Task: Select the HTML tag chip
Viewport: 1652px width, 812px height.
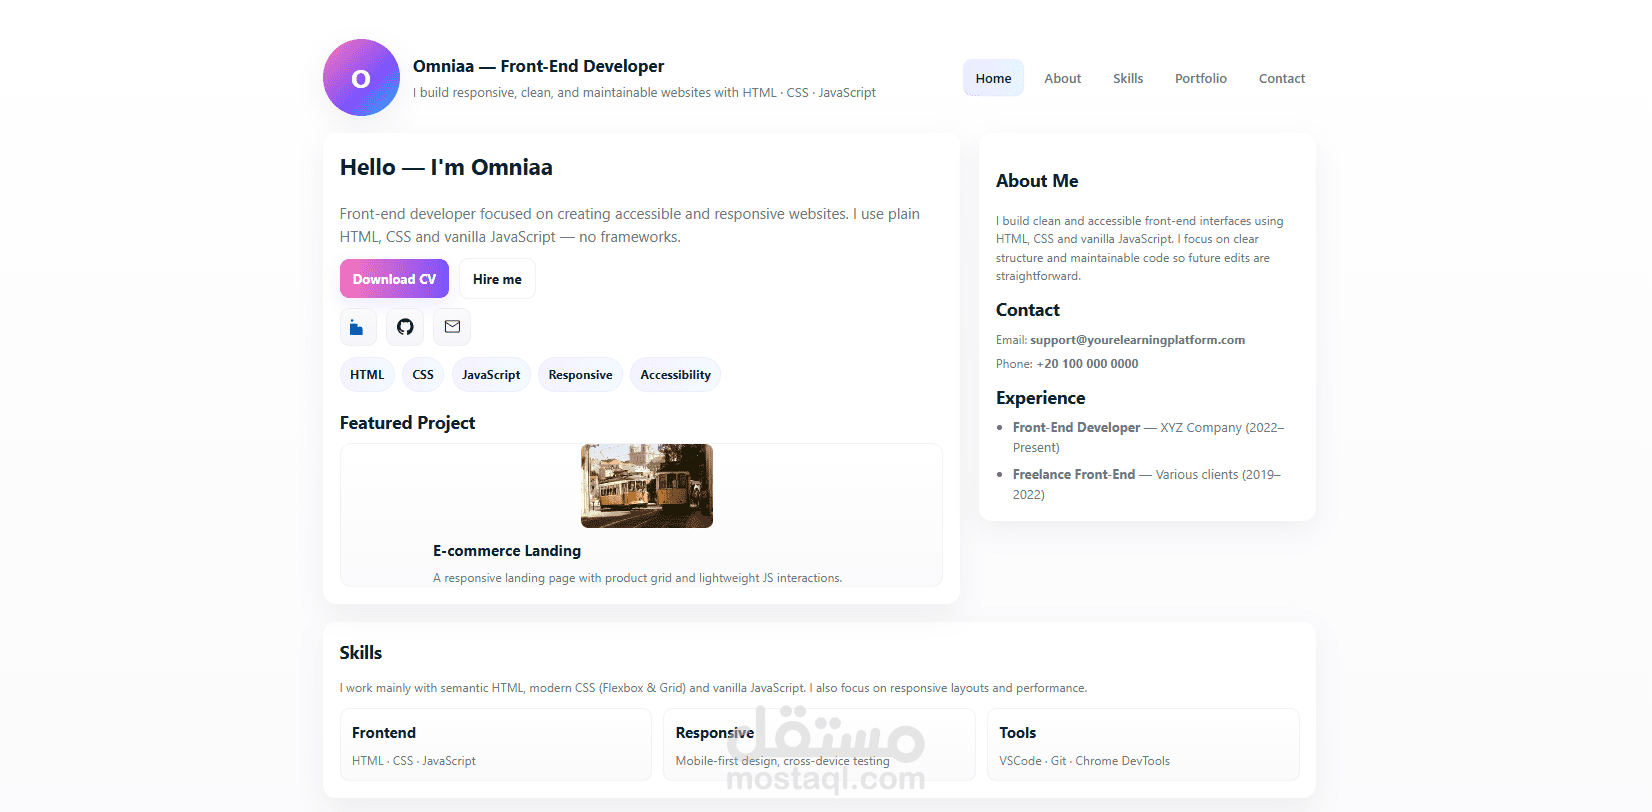Action: [367, 375]
